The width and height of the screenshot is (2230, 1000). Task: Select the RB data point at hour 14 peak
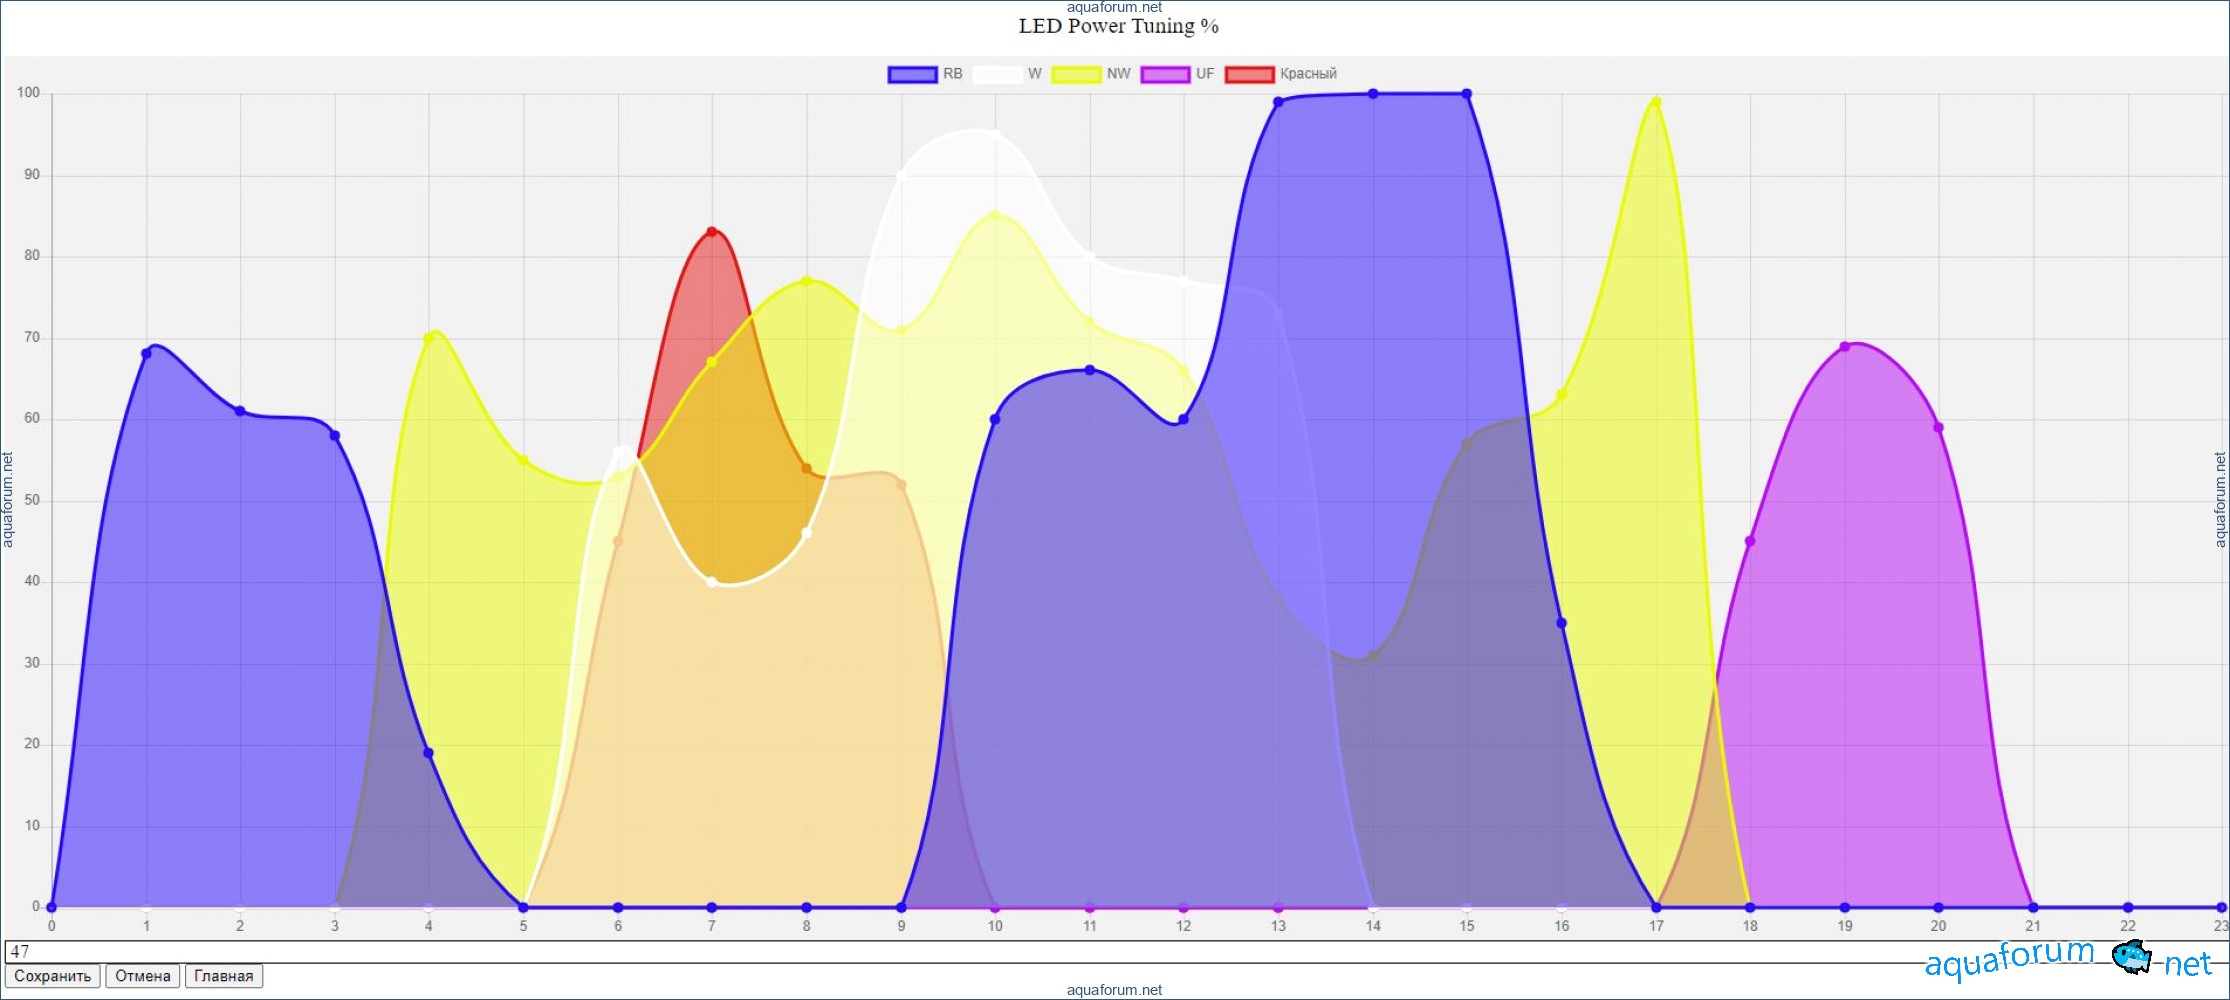pyautogui.click(x=1373, y=94)
